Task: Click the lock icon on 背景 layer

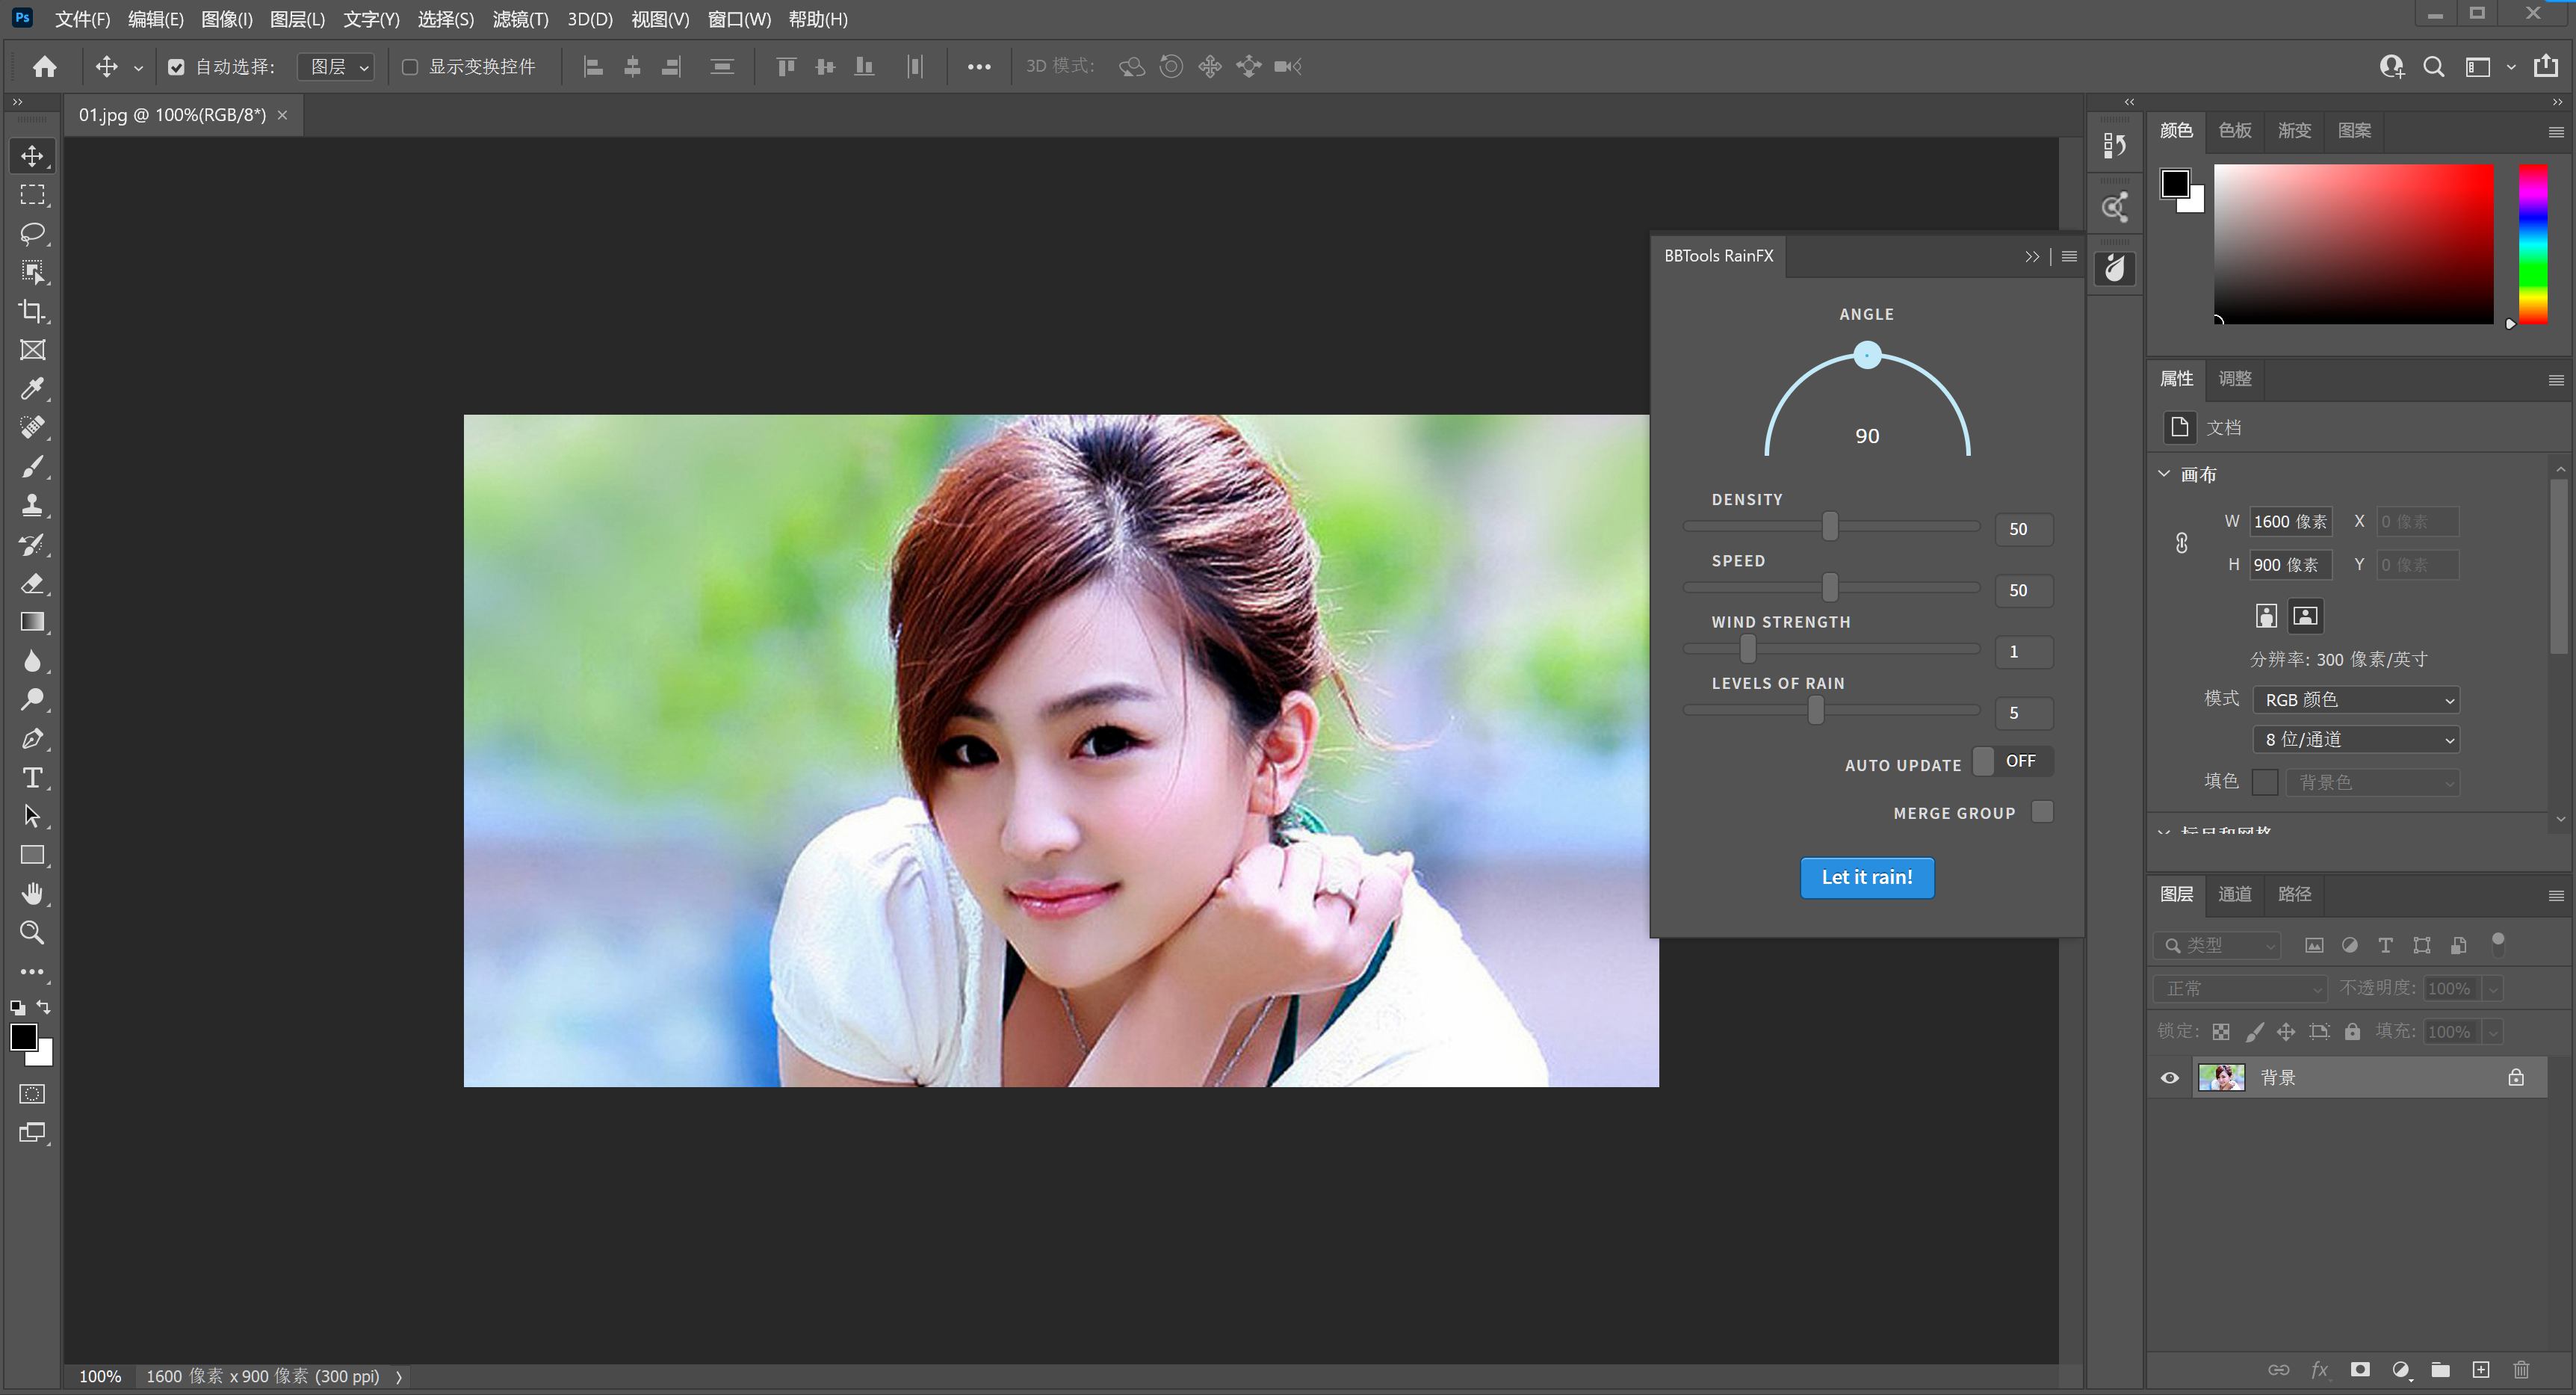Action: [x=2515, y=1078]
